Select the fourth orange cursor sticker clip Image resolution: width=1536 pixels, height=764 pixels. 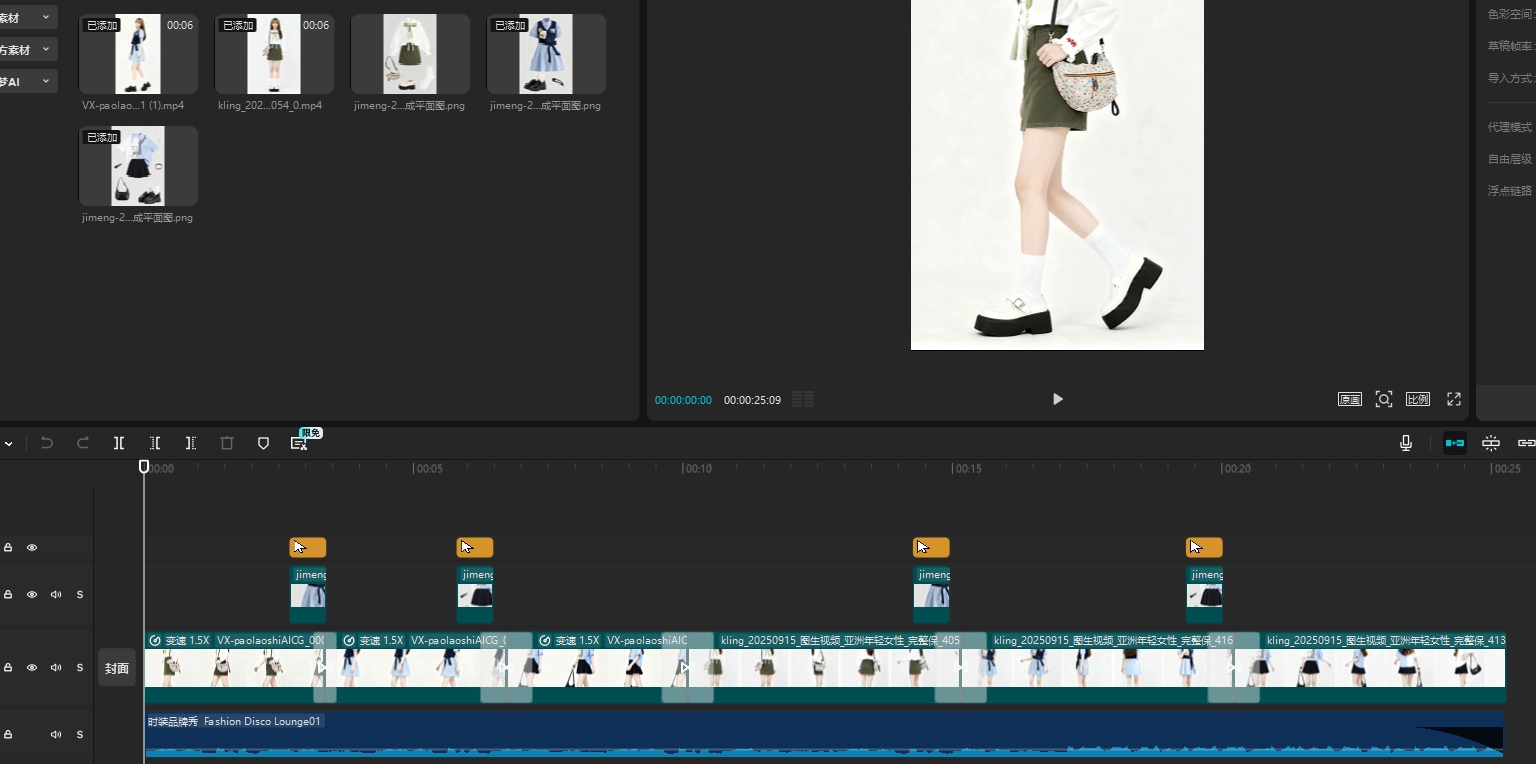point(1204,548)
